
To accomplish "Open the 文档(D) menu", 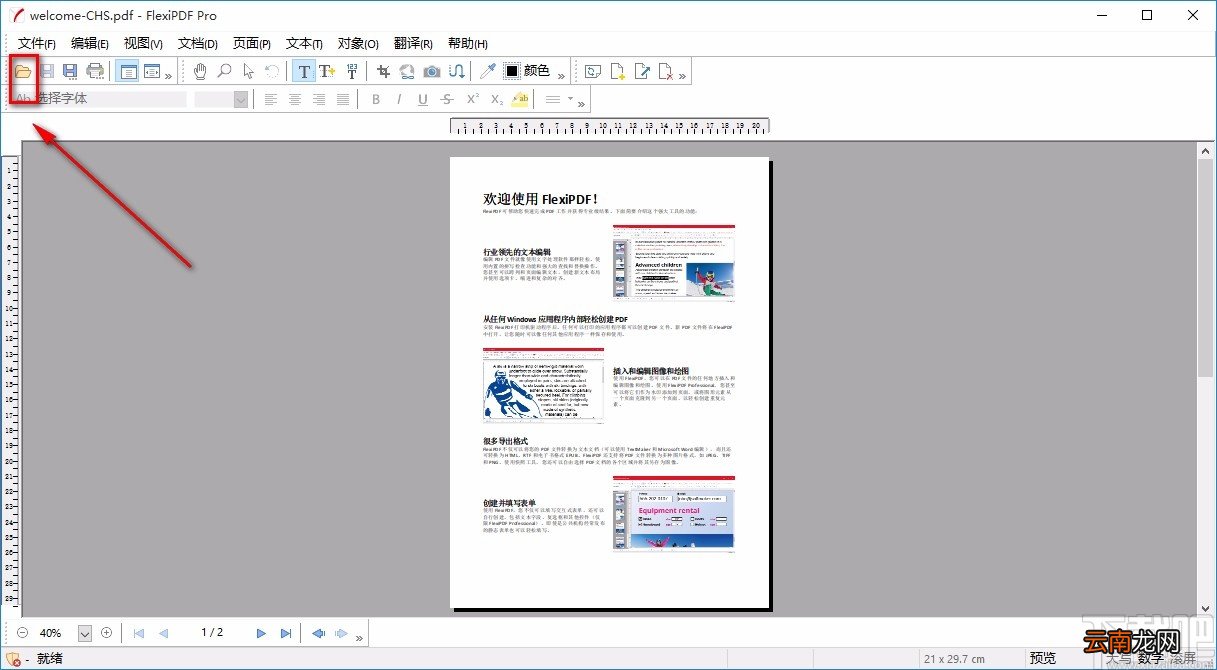I will click(198, 43).
